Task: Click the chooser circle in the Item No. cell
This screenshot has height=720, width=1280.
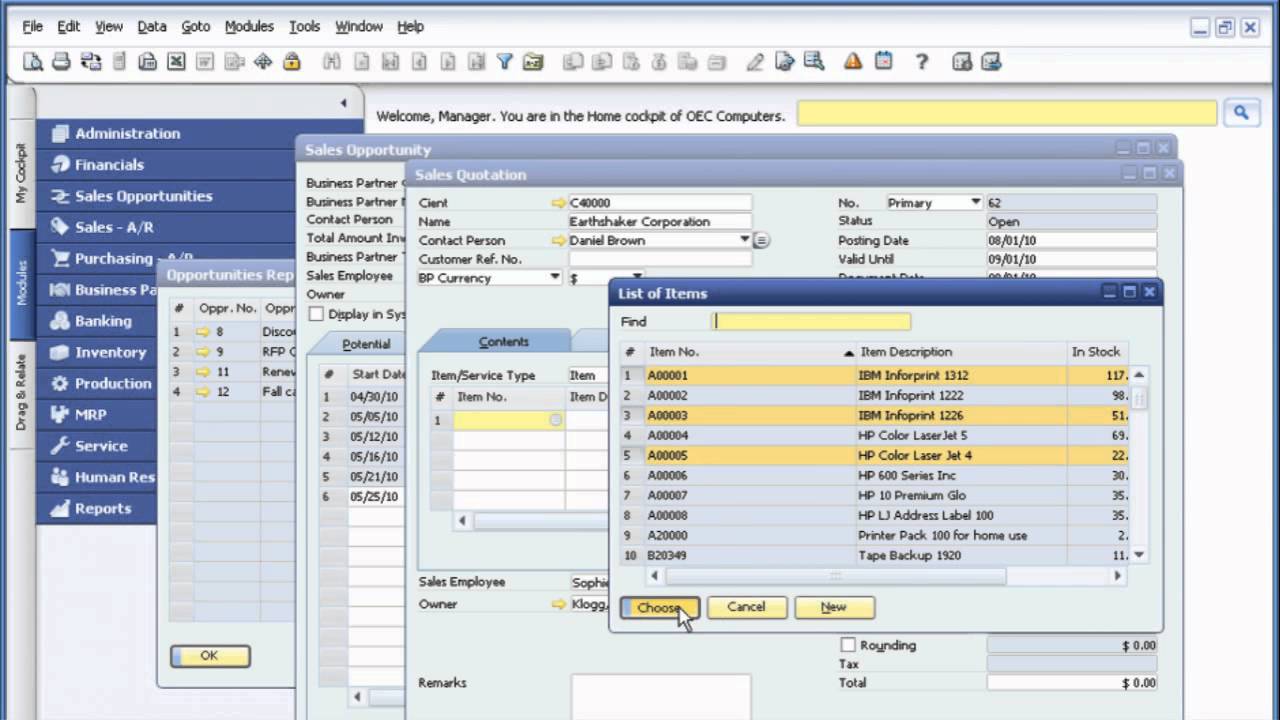Action: 556,420
